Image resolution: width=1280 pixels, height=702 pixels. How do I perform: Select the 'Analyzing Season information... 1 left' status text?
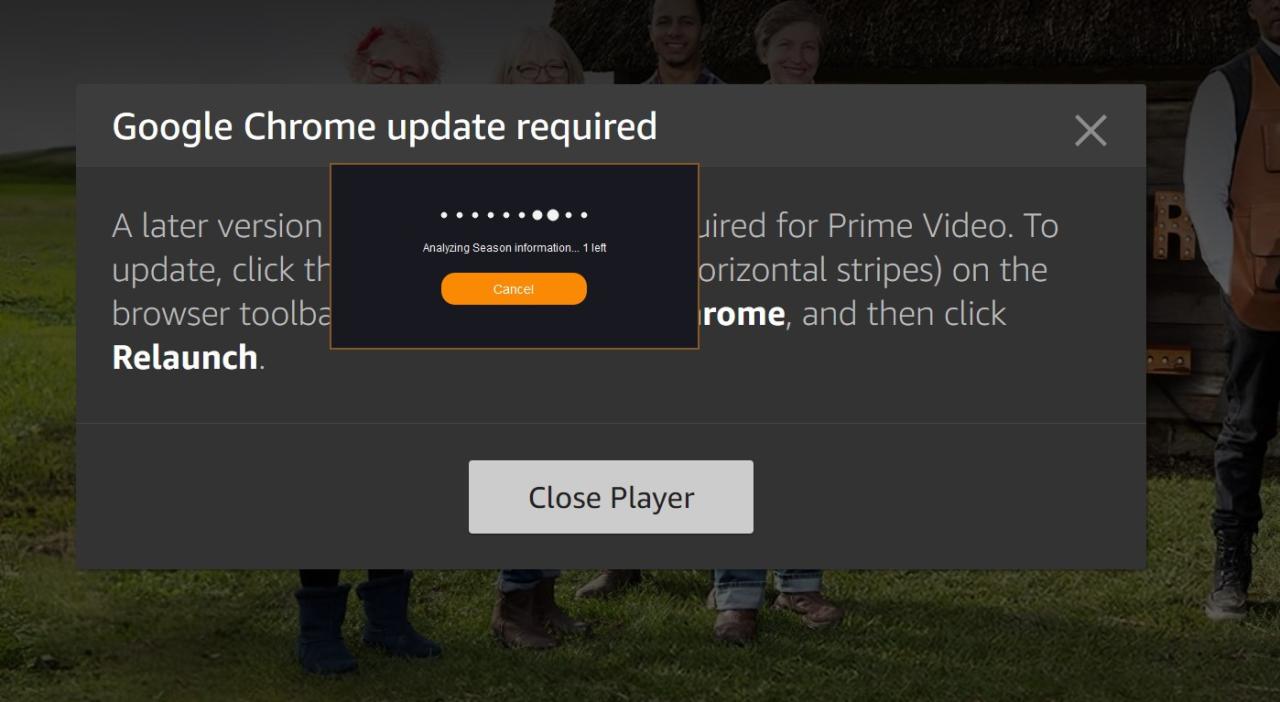(x=514, y=248)
